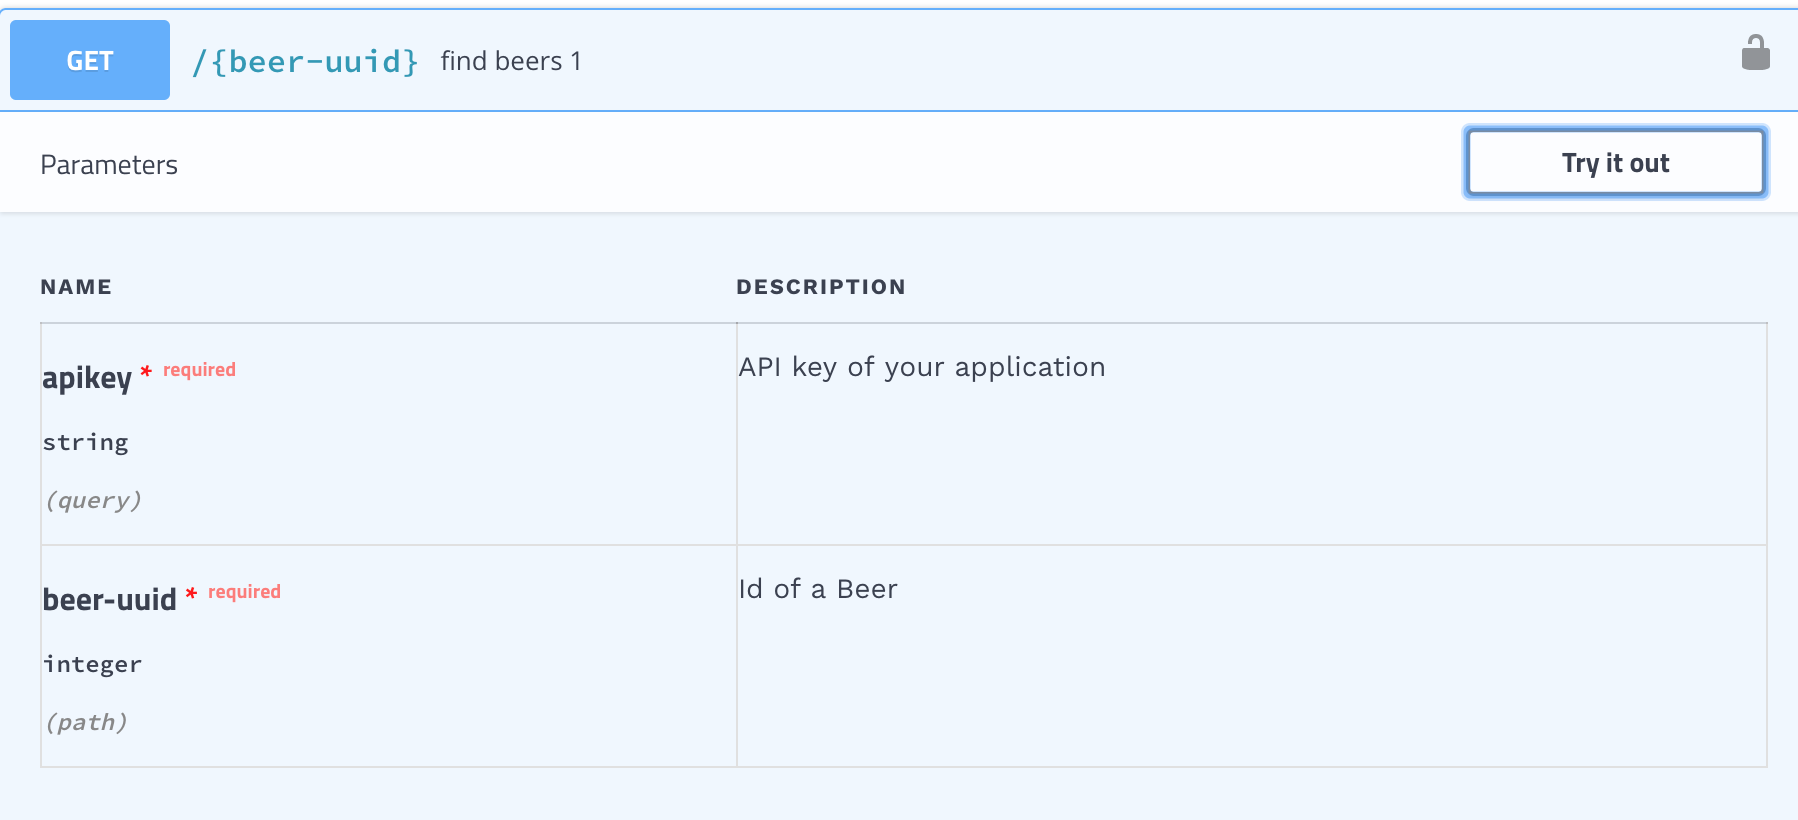Click the (path) location label
The image size is (1798, 820).
(x=86, y=722)
